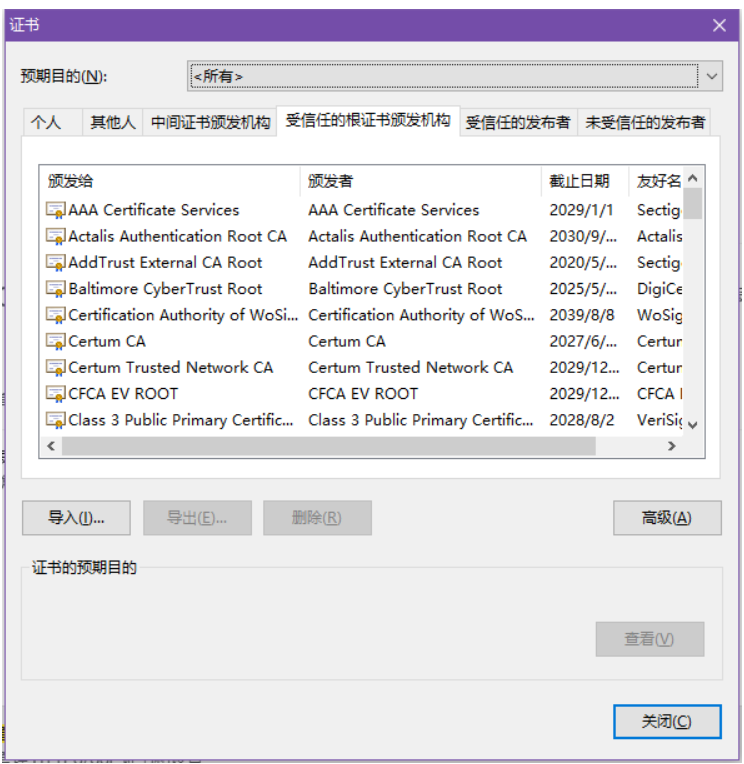
Task: Click certificate icon for AAA Certificate Services
Action: 55,210
